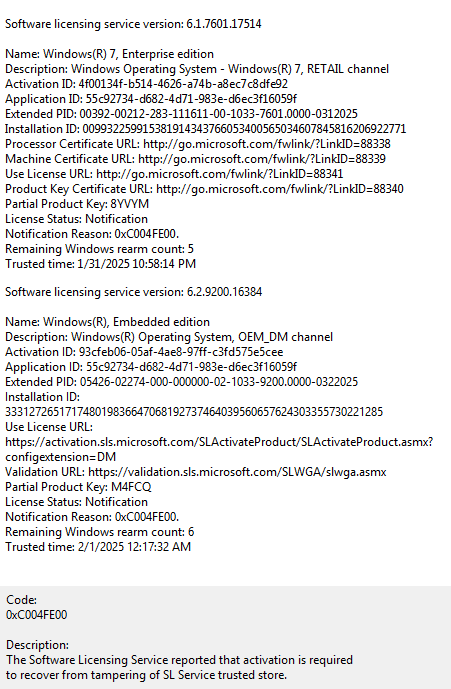This screenshot has height=689, width=451.
Task: Click the error code 0xC004FE00 under Code
Action: 36,615
